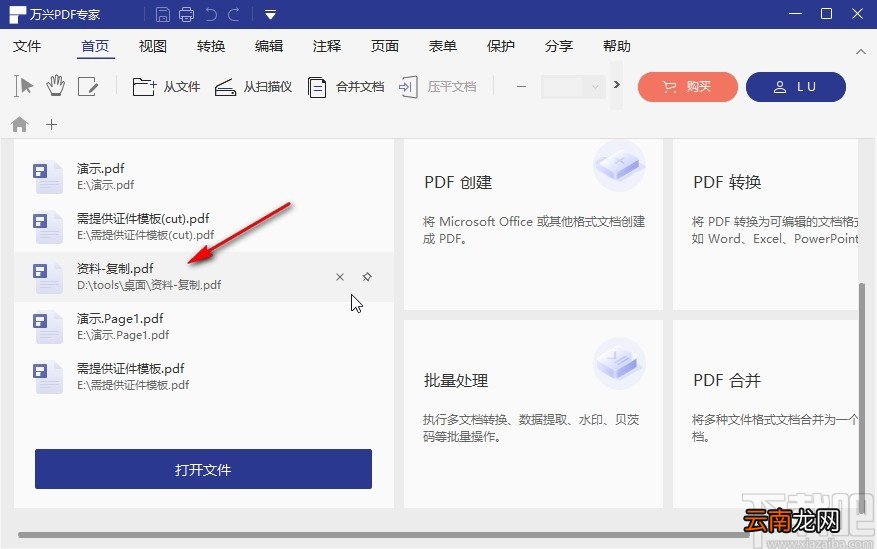Click the save icon in title bar
877x549 pixels.
tap(163, 15)
